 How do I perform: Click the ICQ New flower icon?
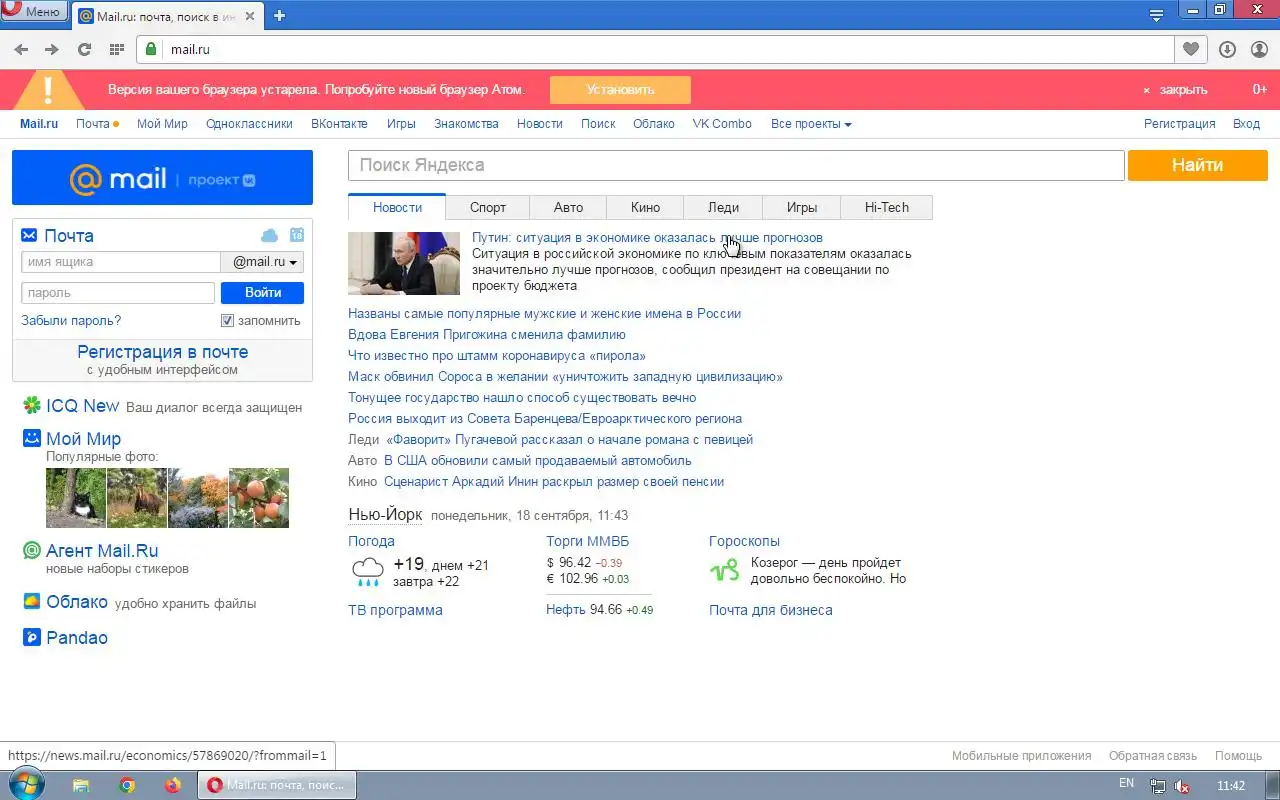(32, 405)
